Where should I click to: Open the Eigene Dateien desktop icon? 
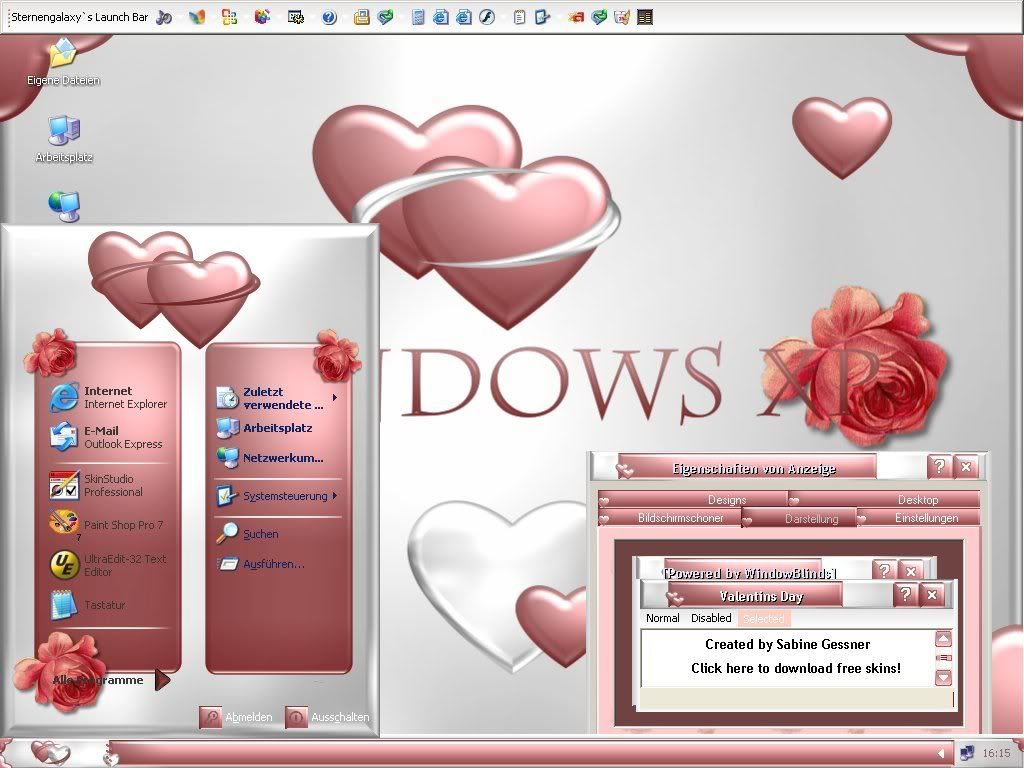[63, 63]
